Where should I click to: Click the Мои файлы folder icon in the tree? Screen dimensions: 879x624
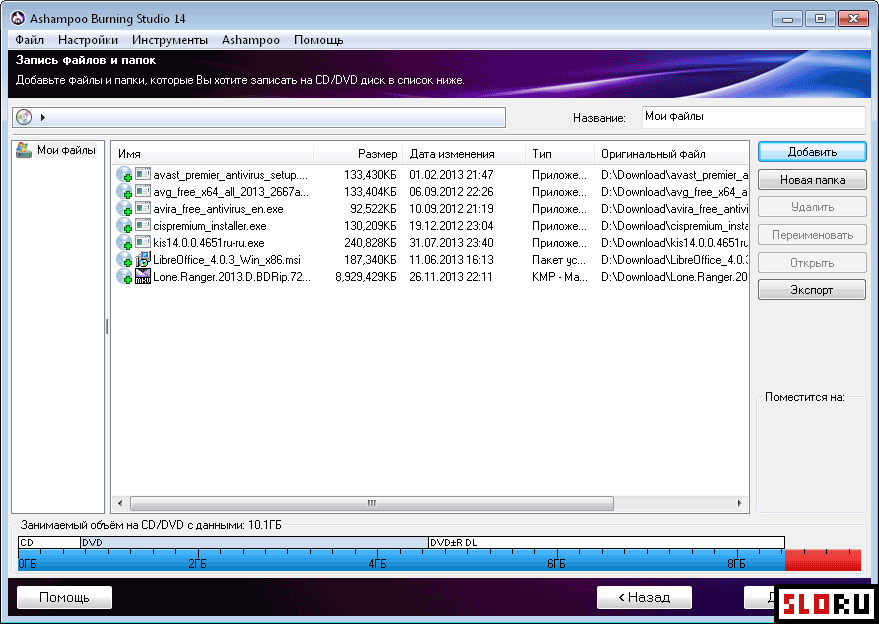24,150
